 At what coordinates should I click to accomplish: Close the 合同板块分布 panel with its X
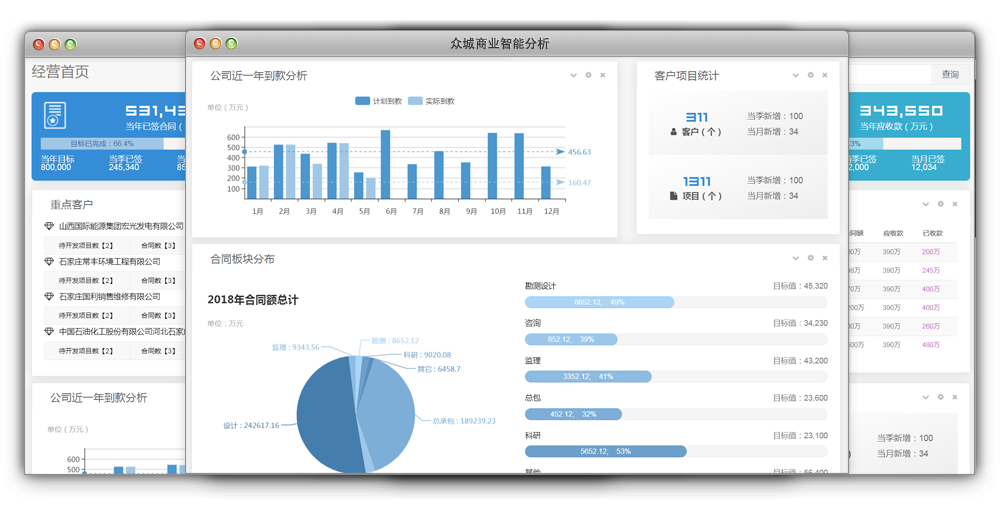(825, 258)
